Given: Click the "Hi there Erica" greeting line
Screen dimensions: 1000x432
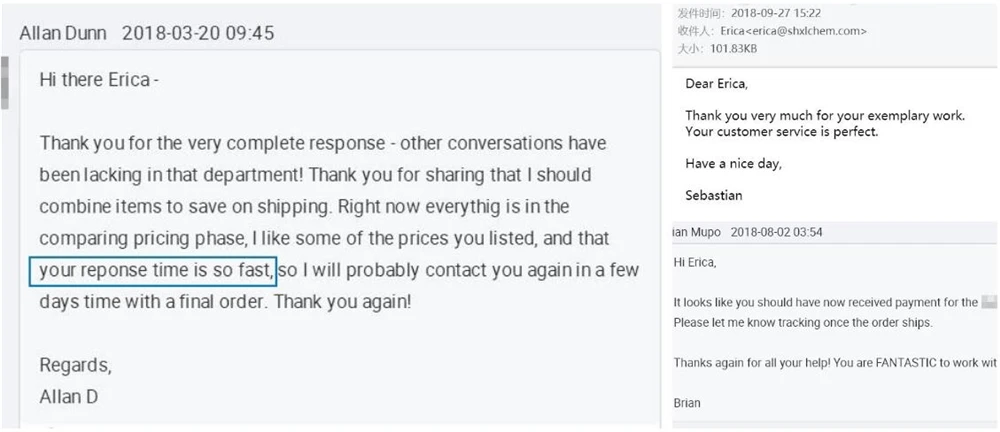Looking at the screenshot, I should 99,80.
